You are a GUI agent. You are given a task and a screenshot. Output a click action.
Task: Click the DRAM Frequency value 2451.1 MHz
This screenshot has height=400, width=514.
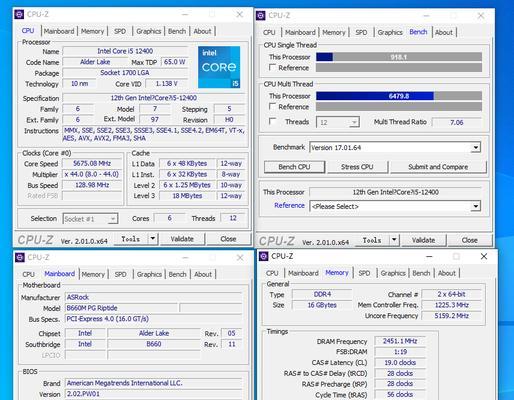tap(400, 341)
